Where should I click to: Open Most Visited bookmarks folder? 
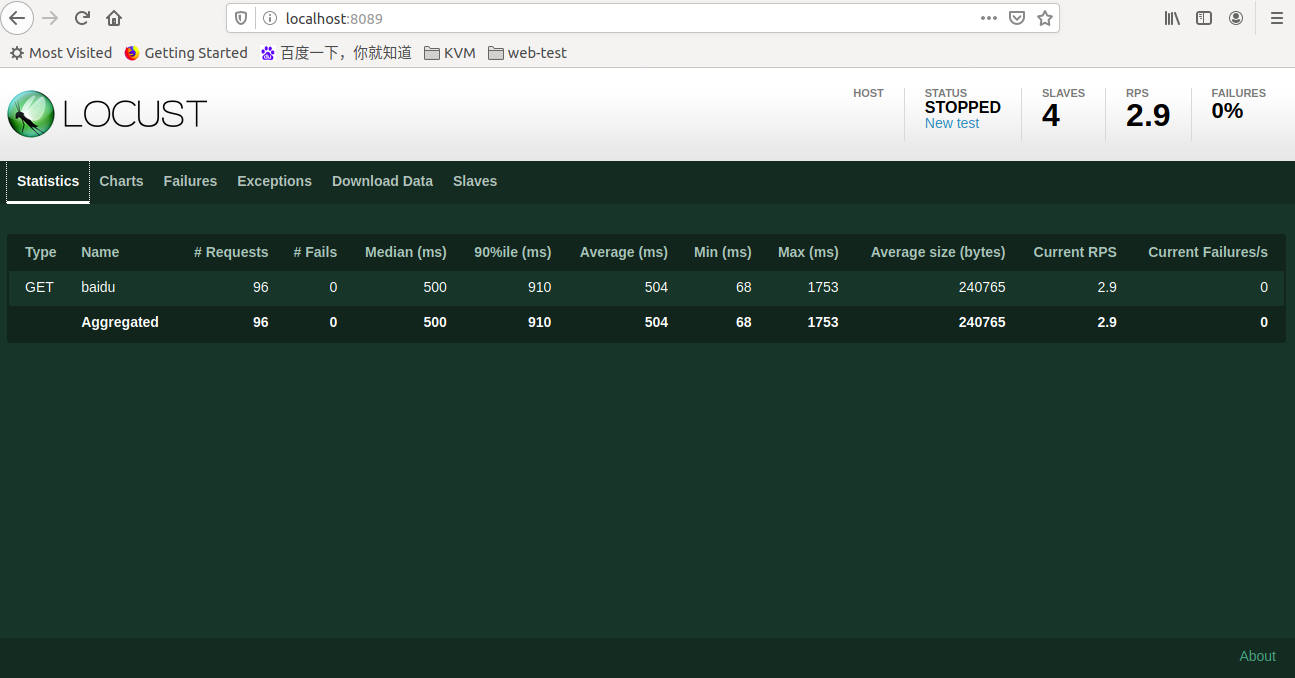[61, 53]
